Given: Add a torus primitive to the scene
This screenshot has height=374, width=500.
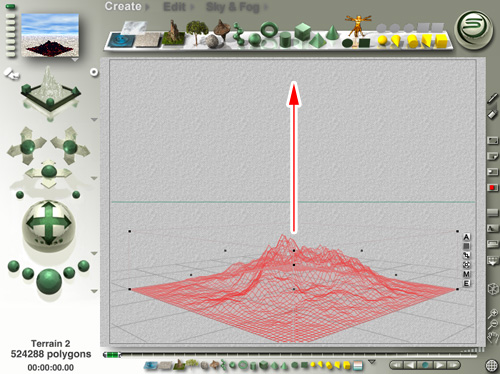Looking at the screenshot, I should 269,29.
